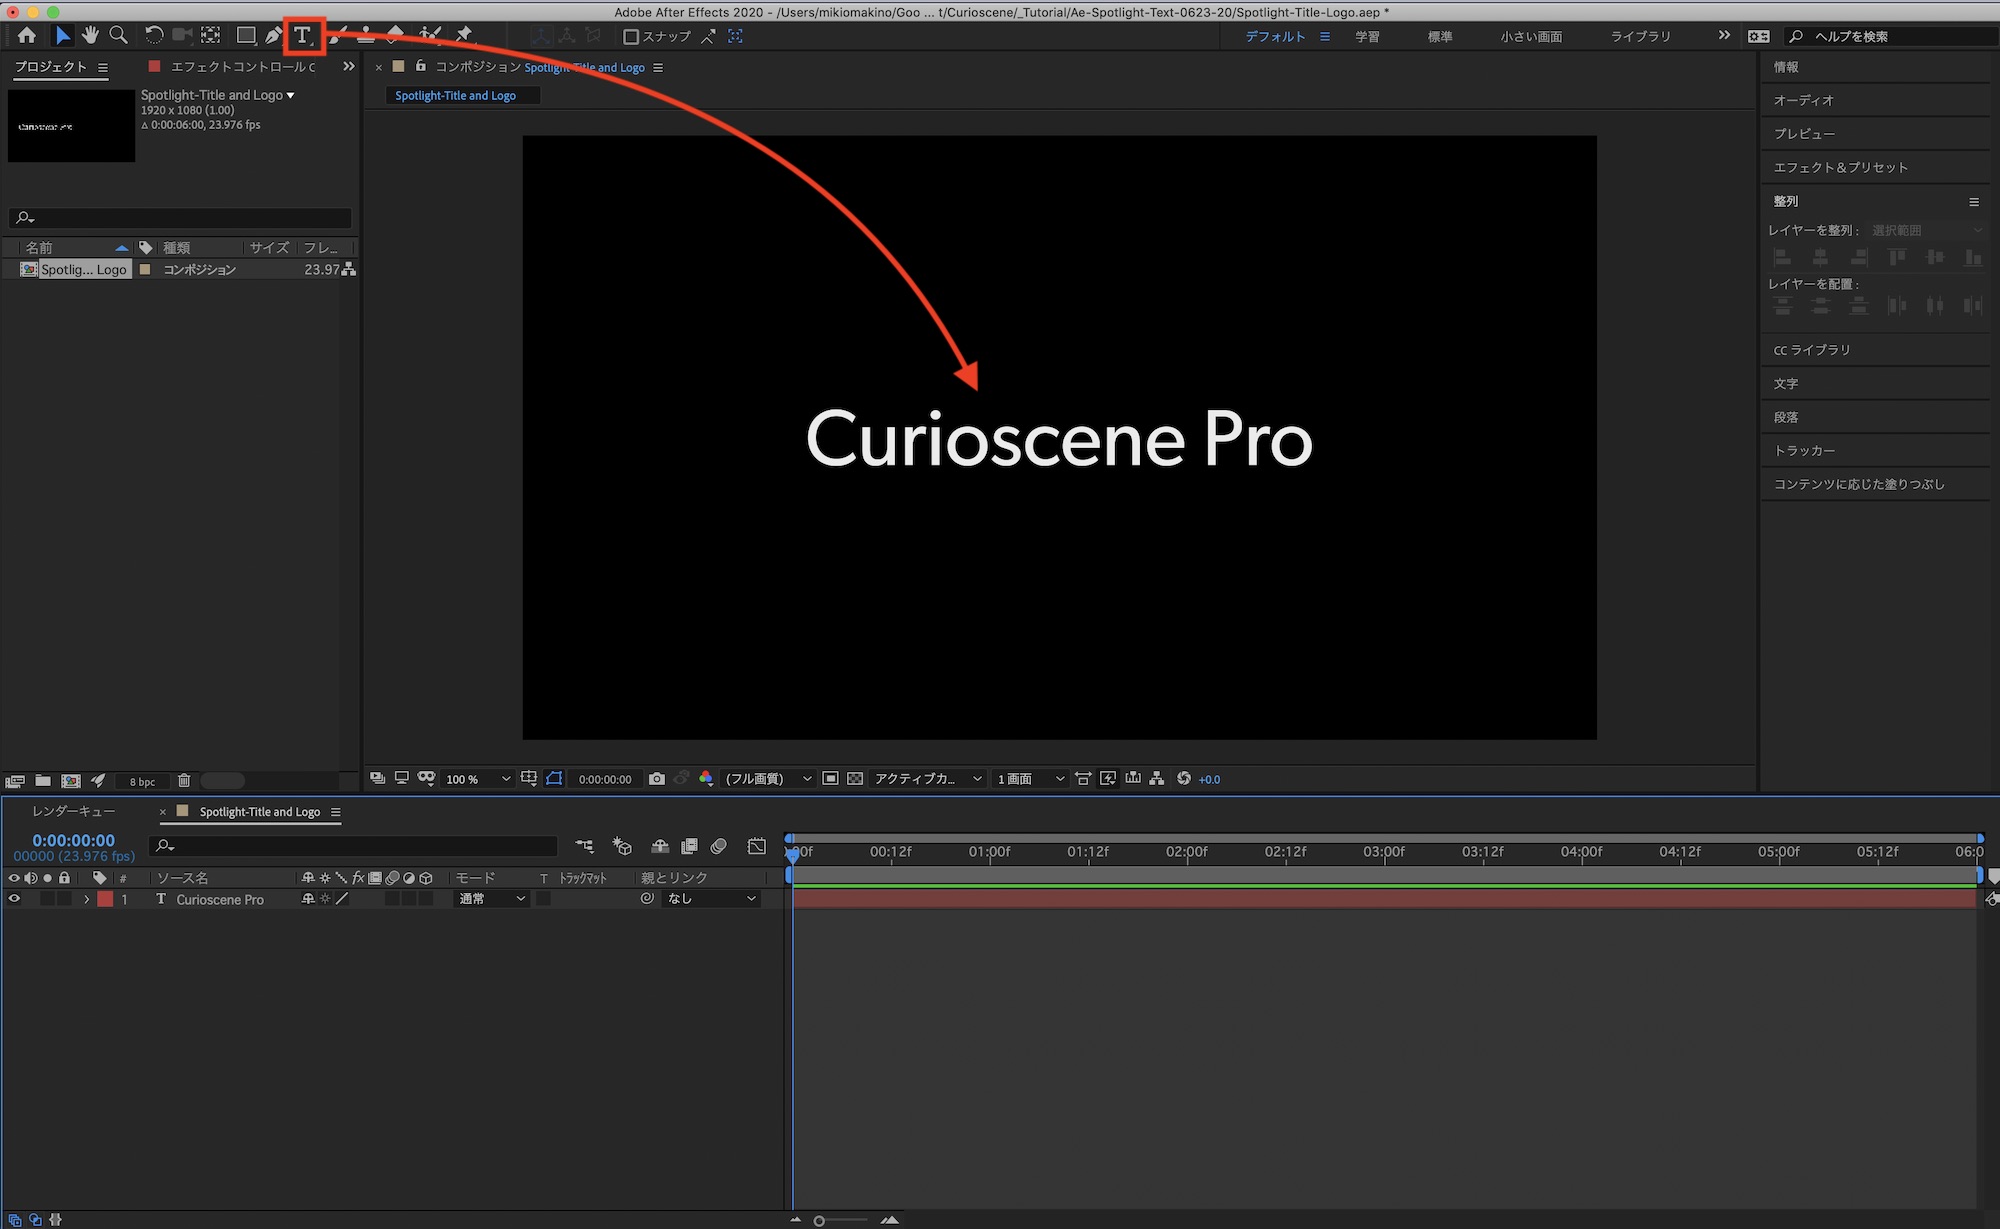Open the 通常 blend mode dropdown
The image size is (2000, 1229).
[491, 899]
